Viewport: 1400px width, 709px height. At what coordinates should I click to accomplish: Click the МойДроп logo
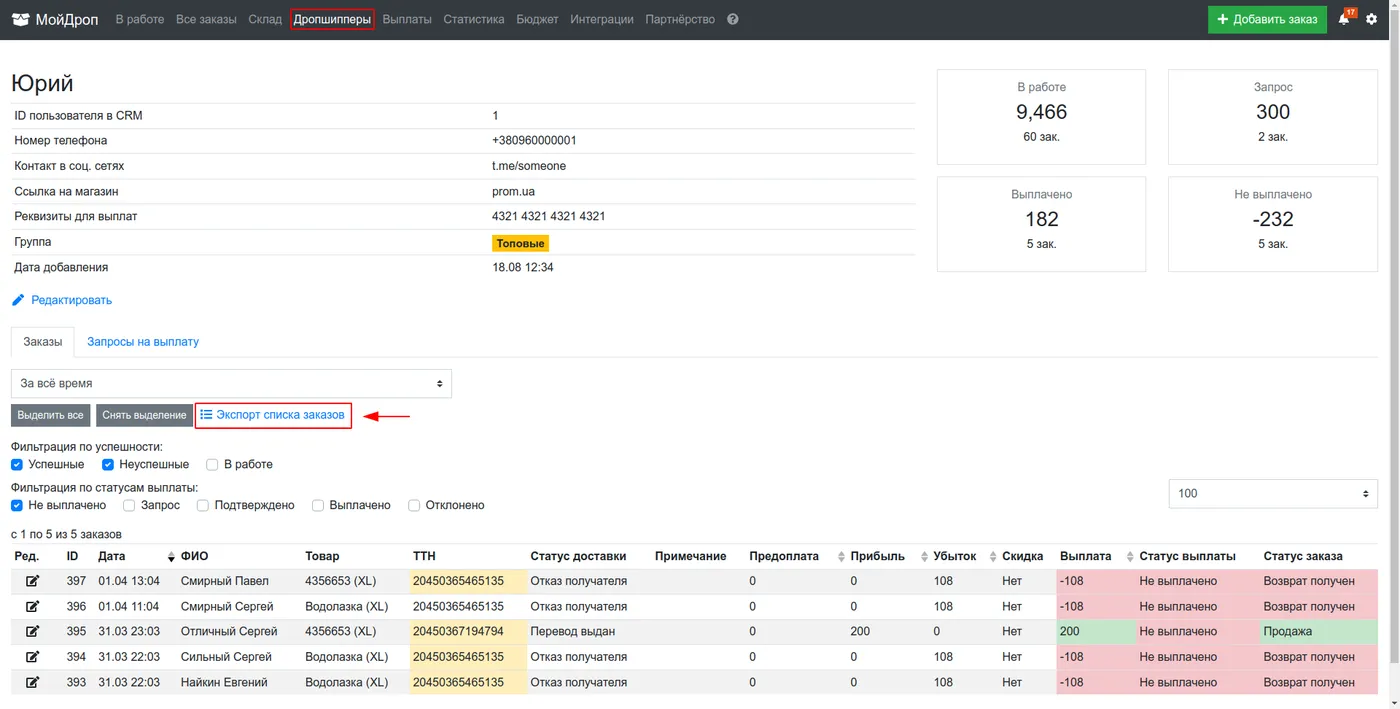point(55,19)
